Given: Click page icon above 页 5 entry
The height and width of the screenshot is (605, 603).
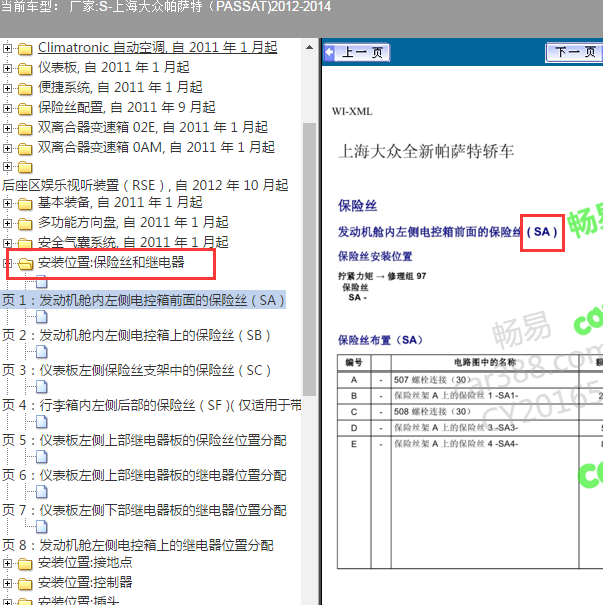Looking at the screenshot, I should [x=42, y=422].
